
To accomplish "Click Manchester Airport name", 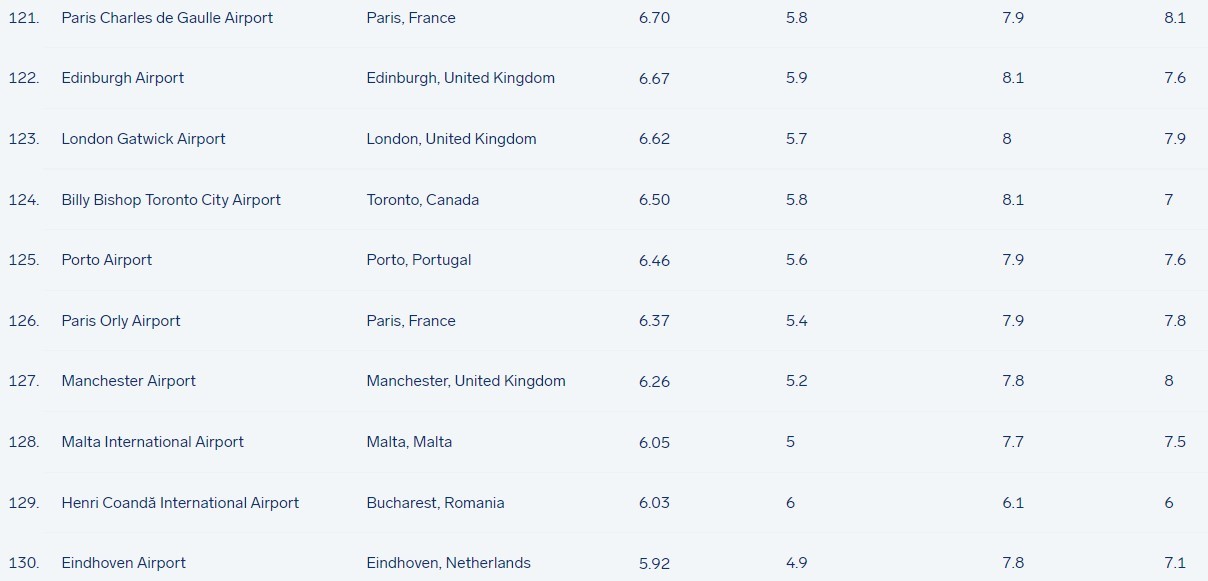I will pos(129,381).
